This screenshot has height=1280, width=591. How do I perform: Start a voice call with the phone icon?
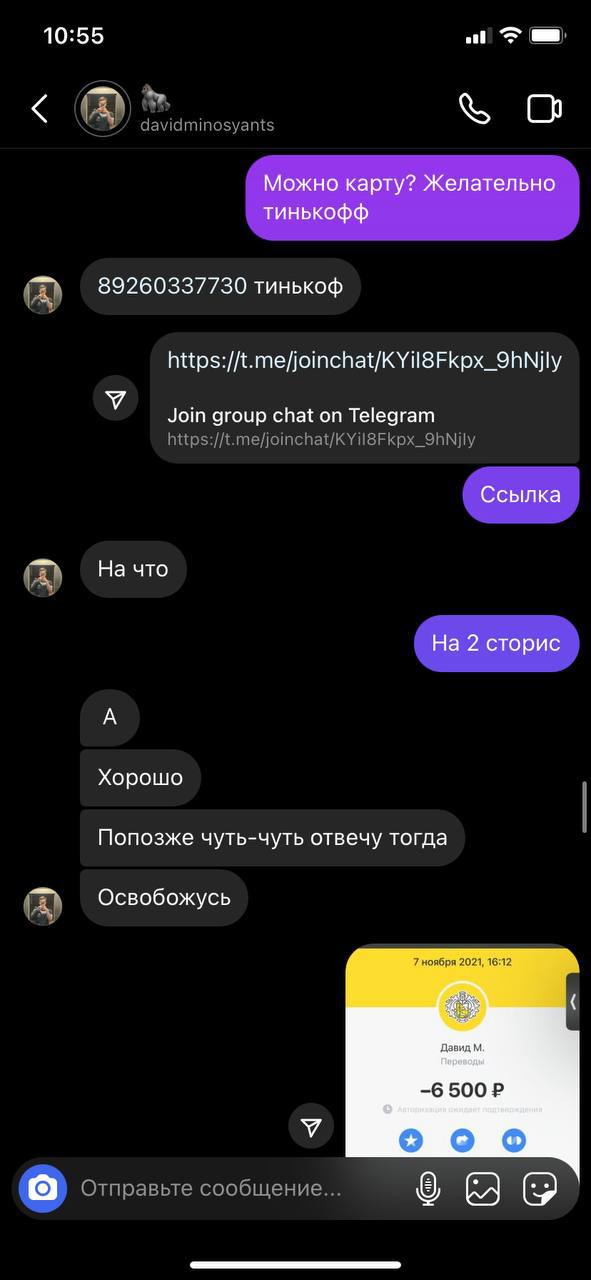point(474,108)
